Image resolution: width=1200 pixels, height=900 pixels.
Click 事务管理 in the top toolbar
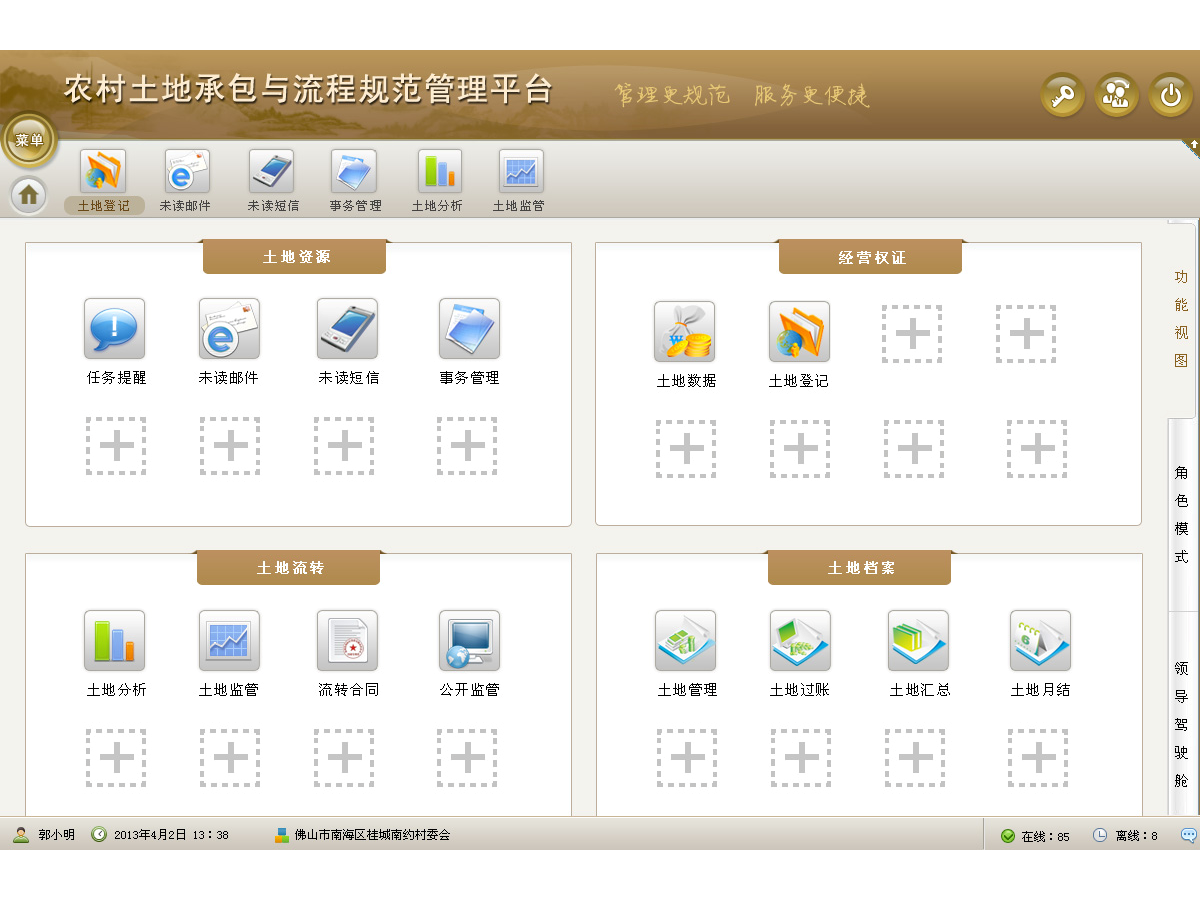coord(355,181)
